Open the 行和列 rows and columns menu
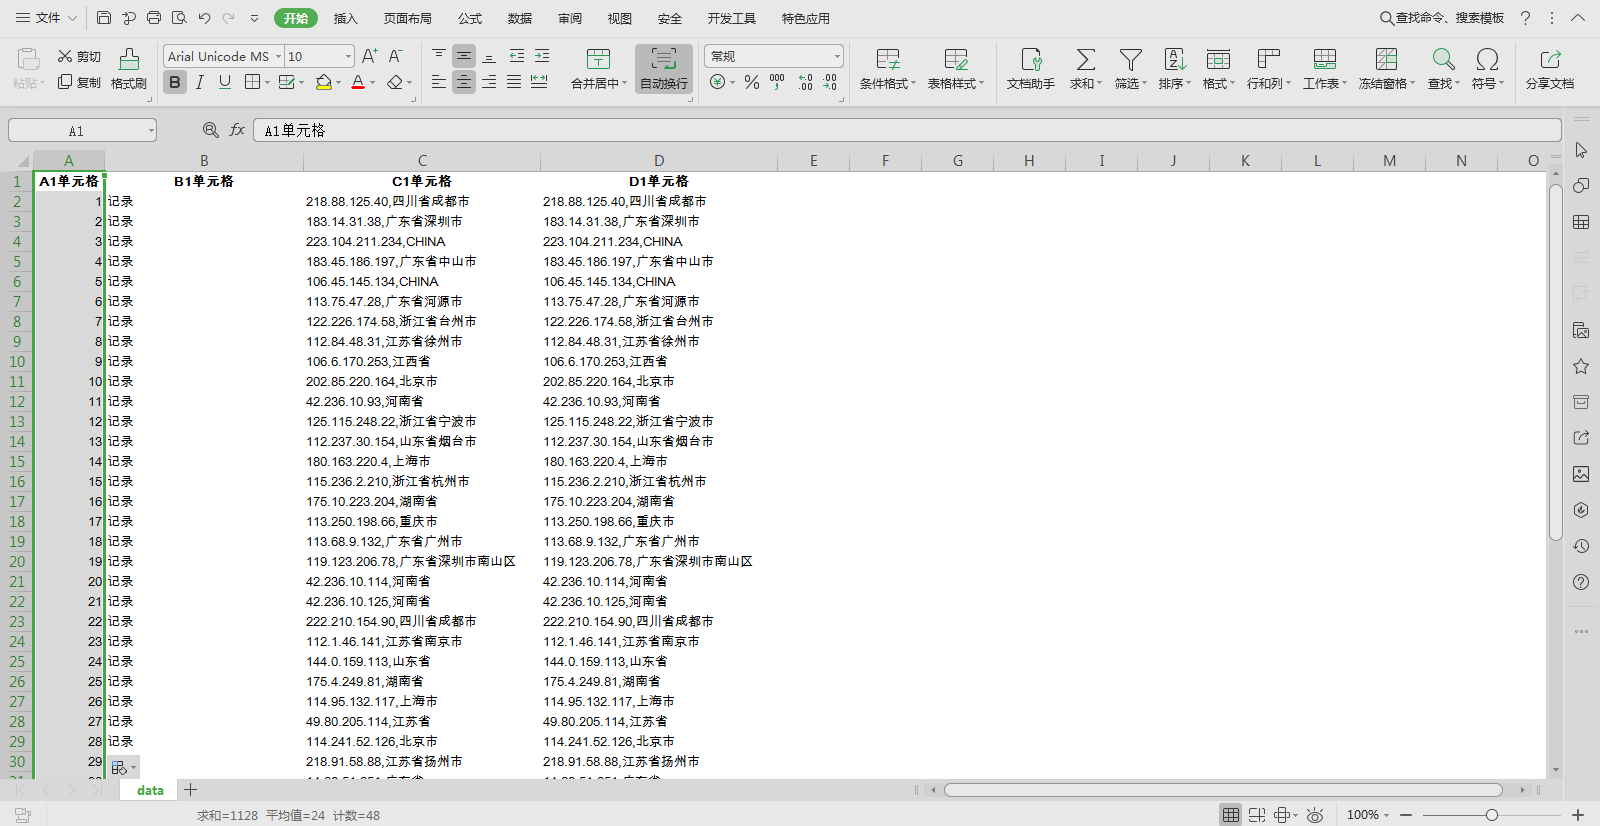Screen dimensions: 1600x826 [x=1269, y=69]
